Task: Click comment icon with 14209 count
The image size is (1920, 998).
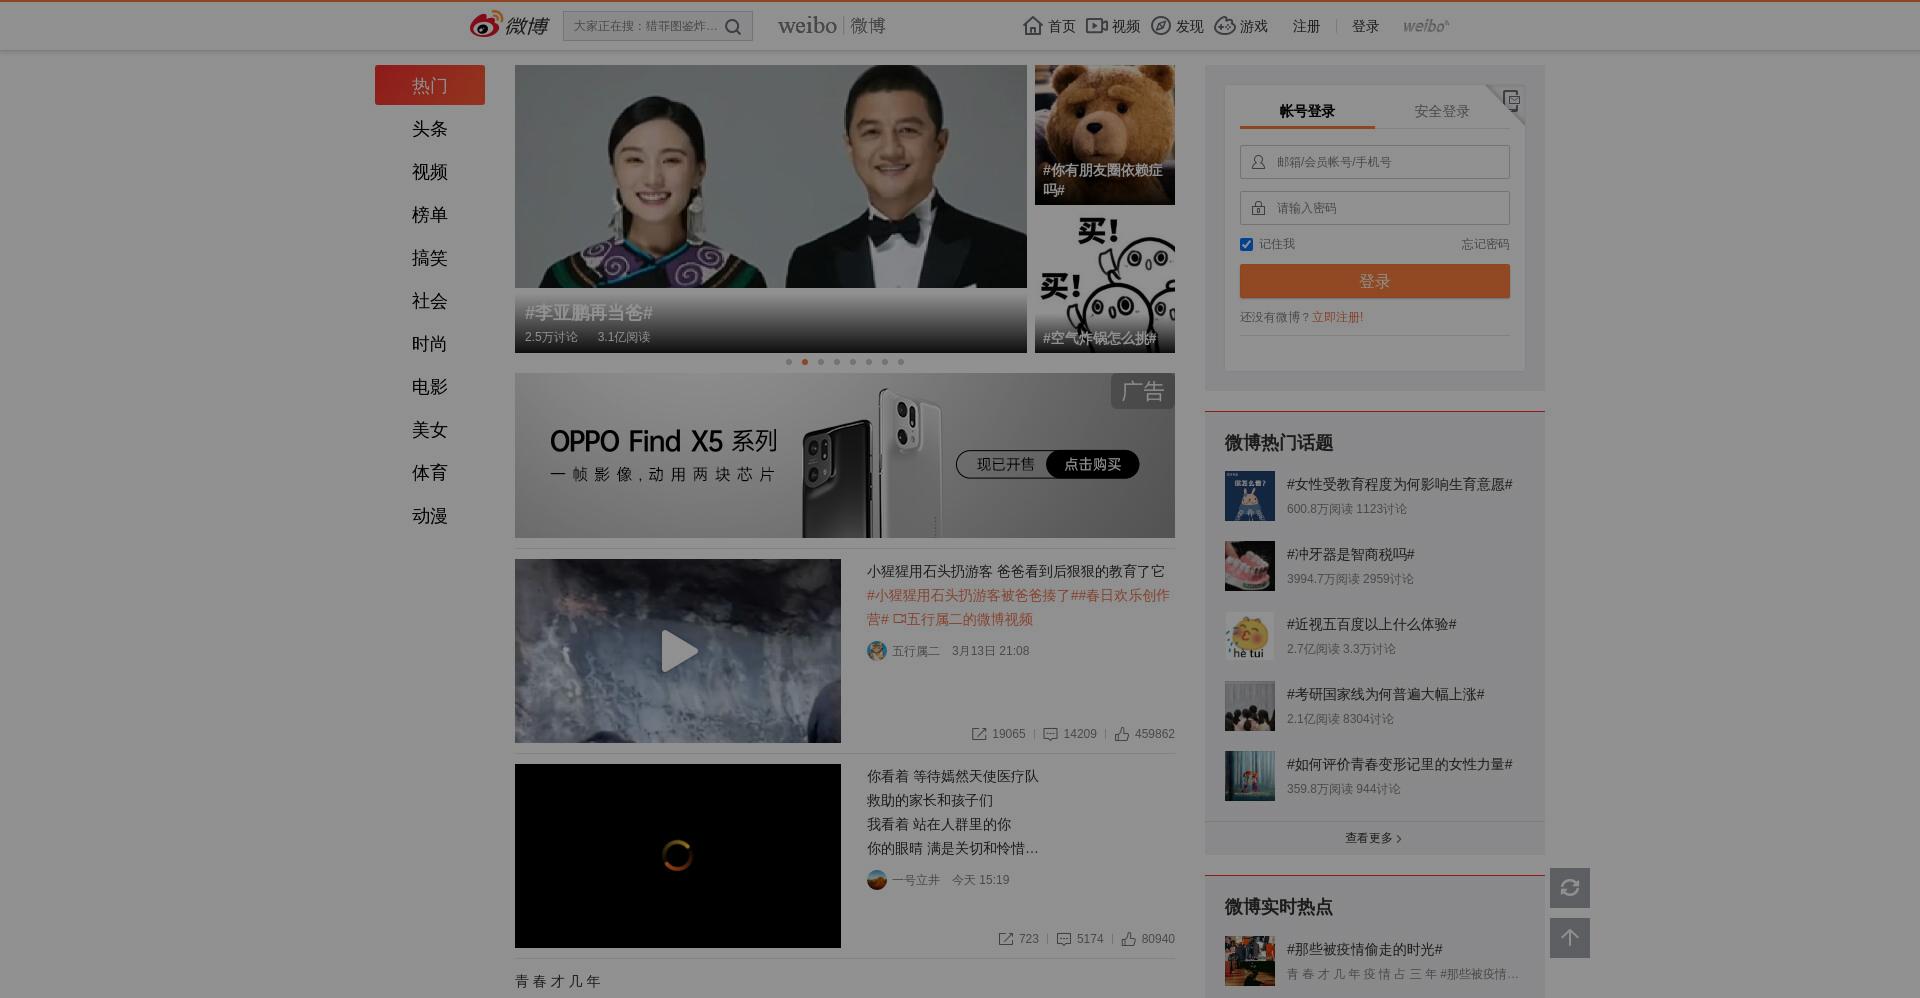Action: (x=1050, y=734)
